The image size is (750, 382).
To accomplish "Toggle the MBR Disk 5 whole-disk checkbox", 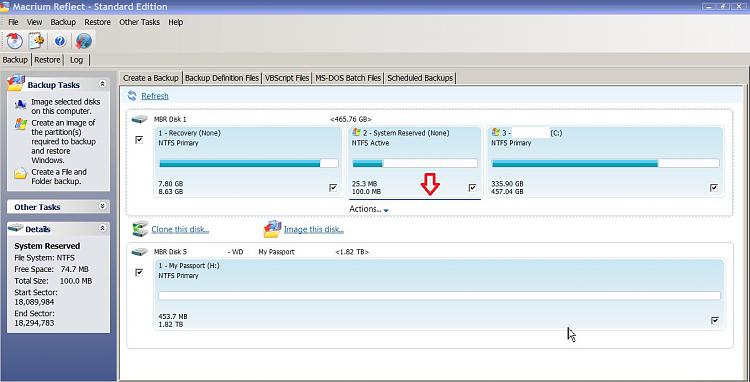I will (139, 273).
